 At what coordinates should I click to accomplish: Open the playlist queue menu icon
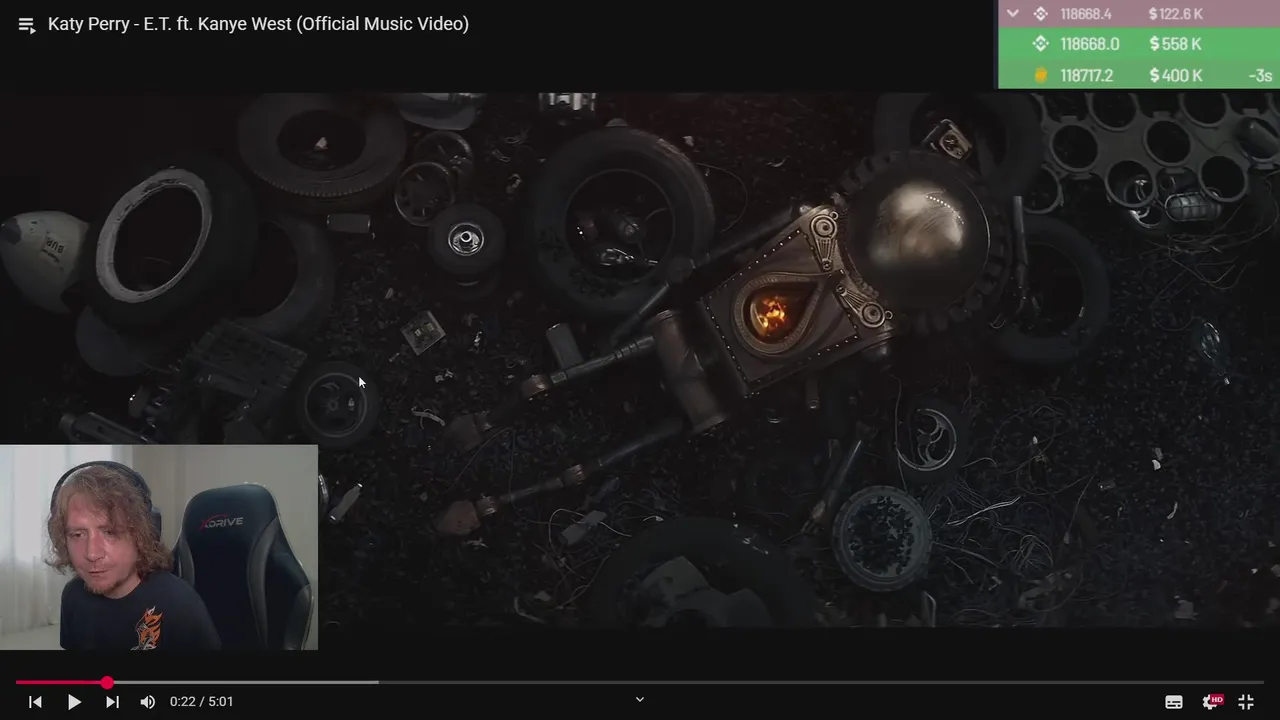(27, 25)
